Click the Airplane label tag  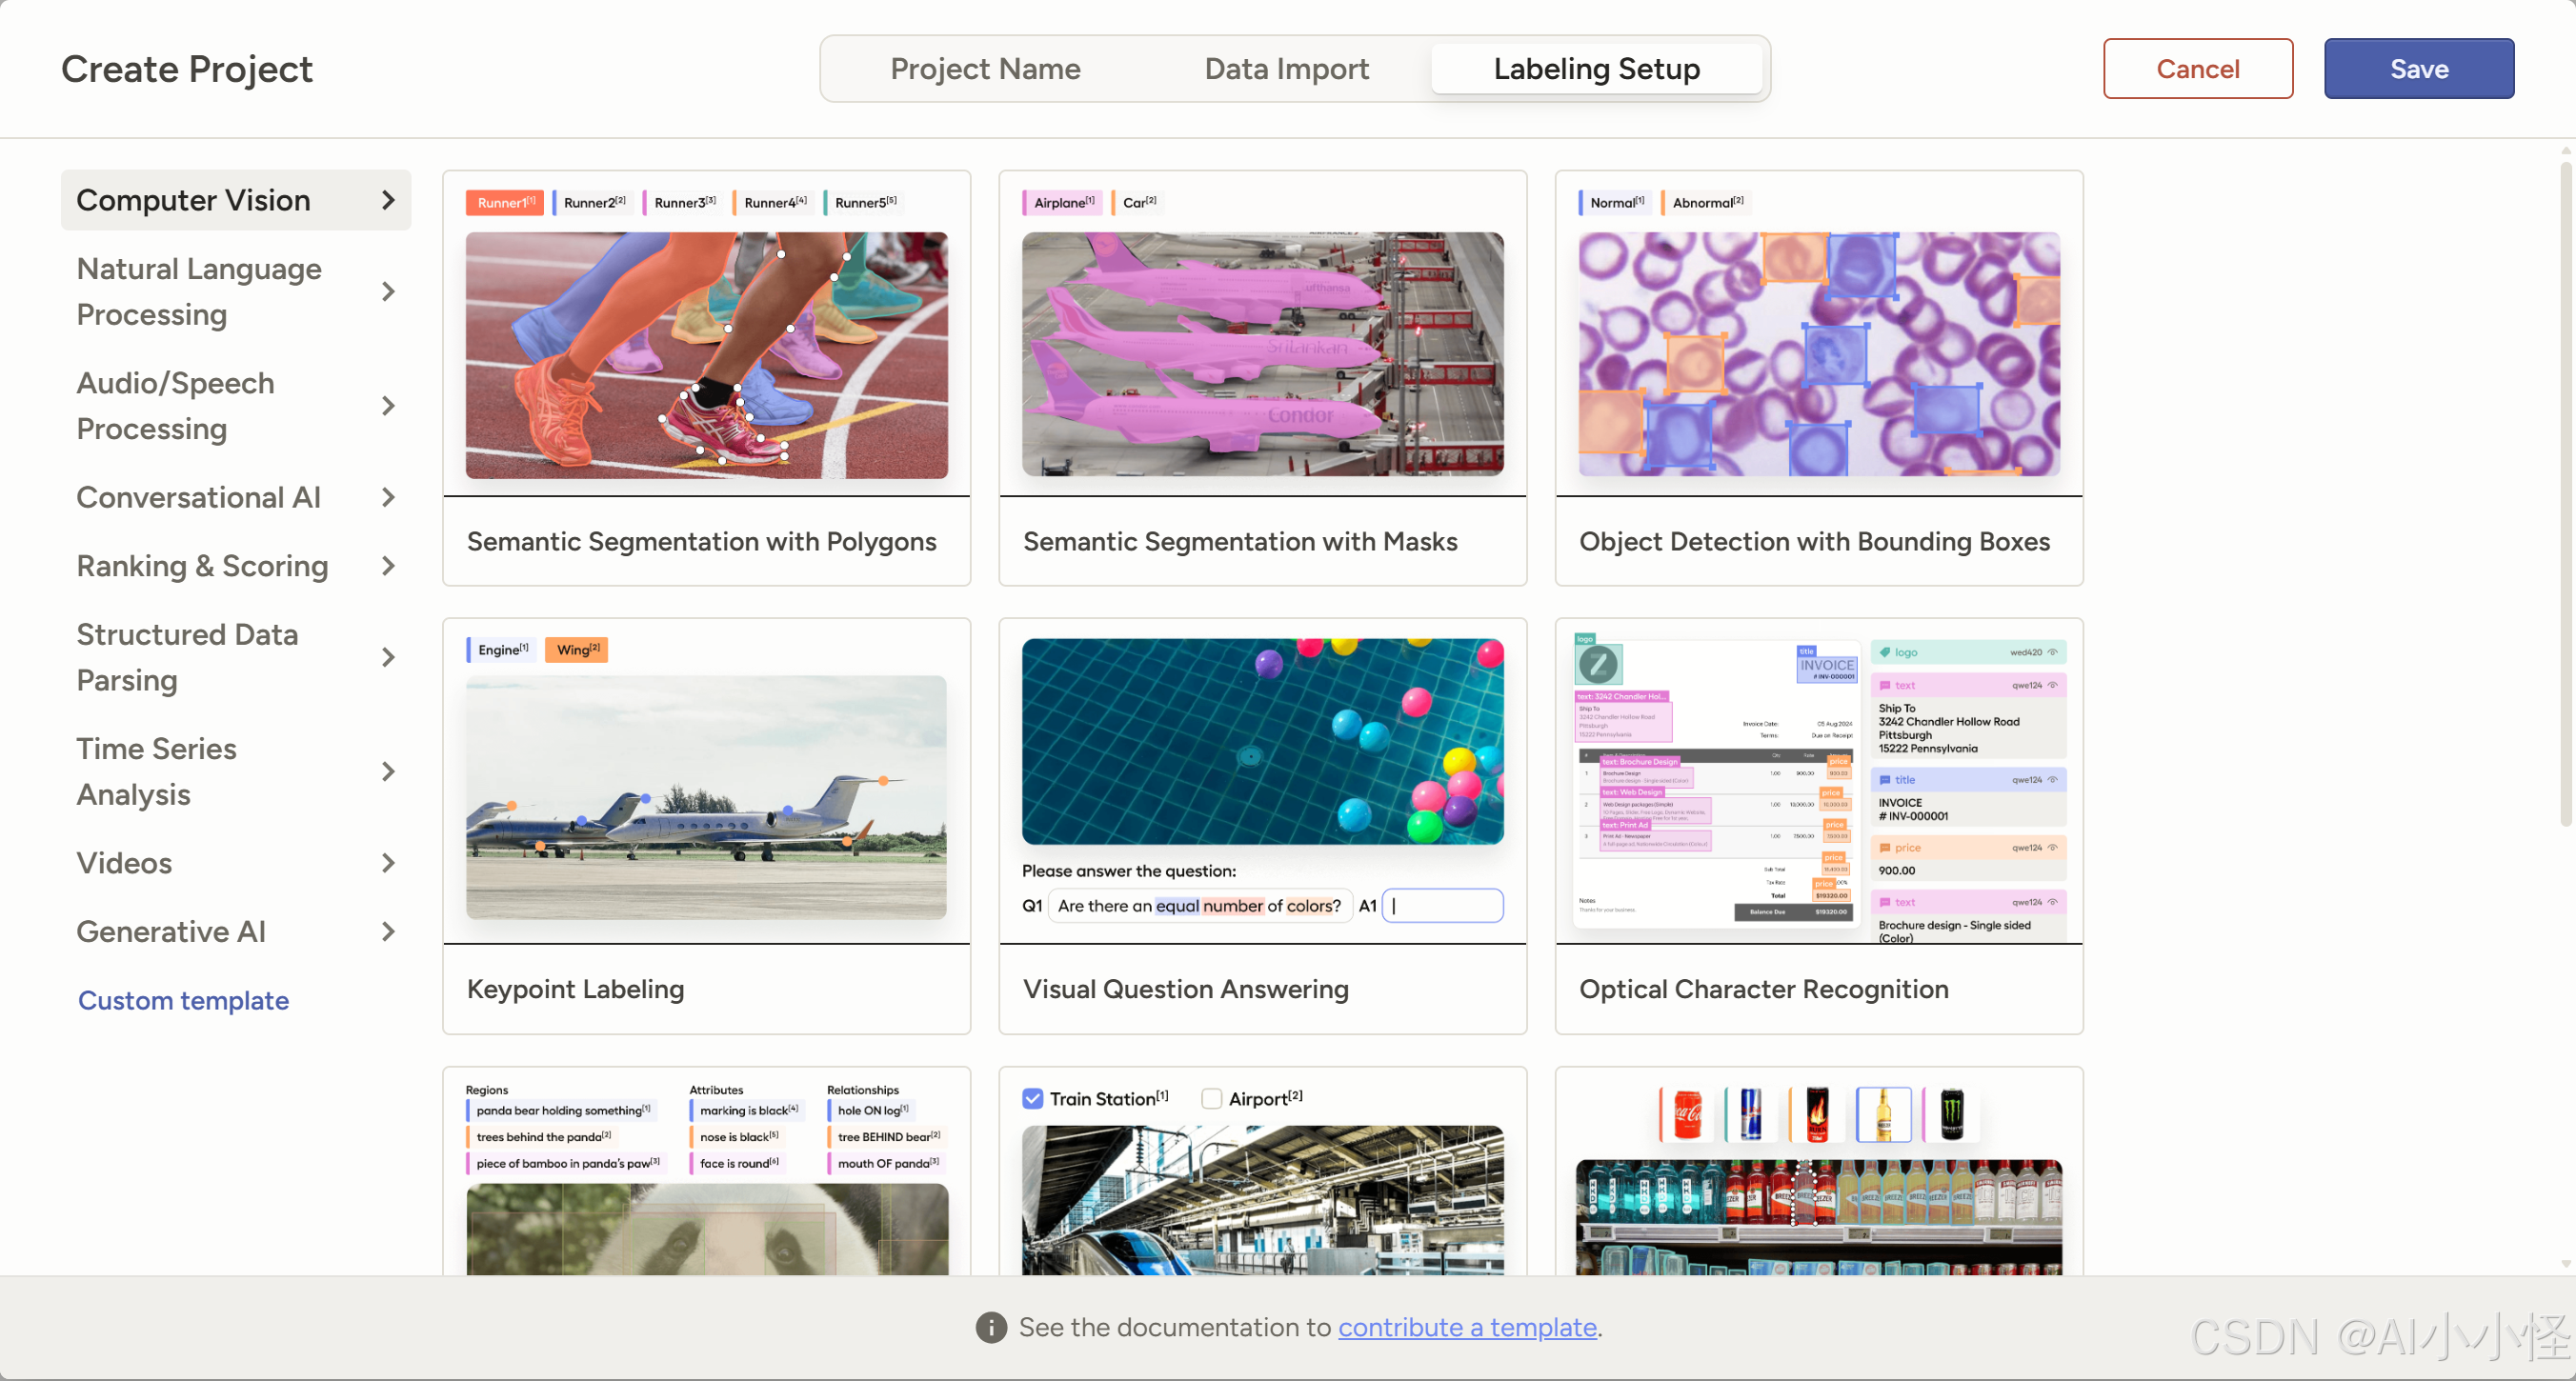(1062, 202)
